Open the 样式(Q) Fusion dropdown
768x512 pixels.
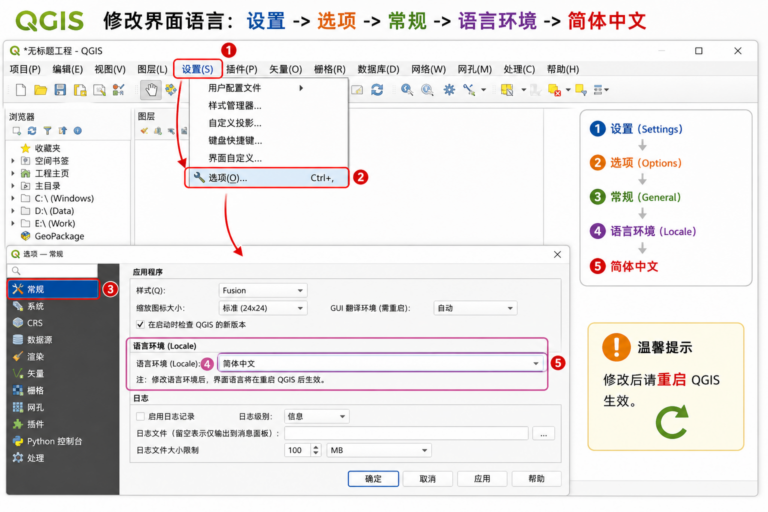(x=263, y=291)
